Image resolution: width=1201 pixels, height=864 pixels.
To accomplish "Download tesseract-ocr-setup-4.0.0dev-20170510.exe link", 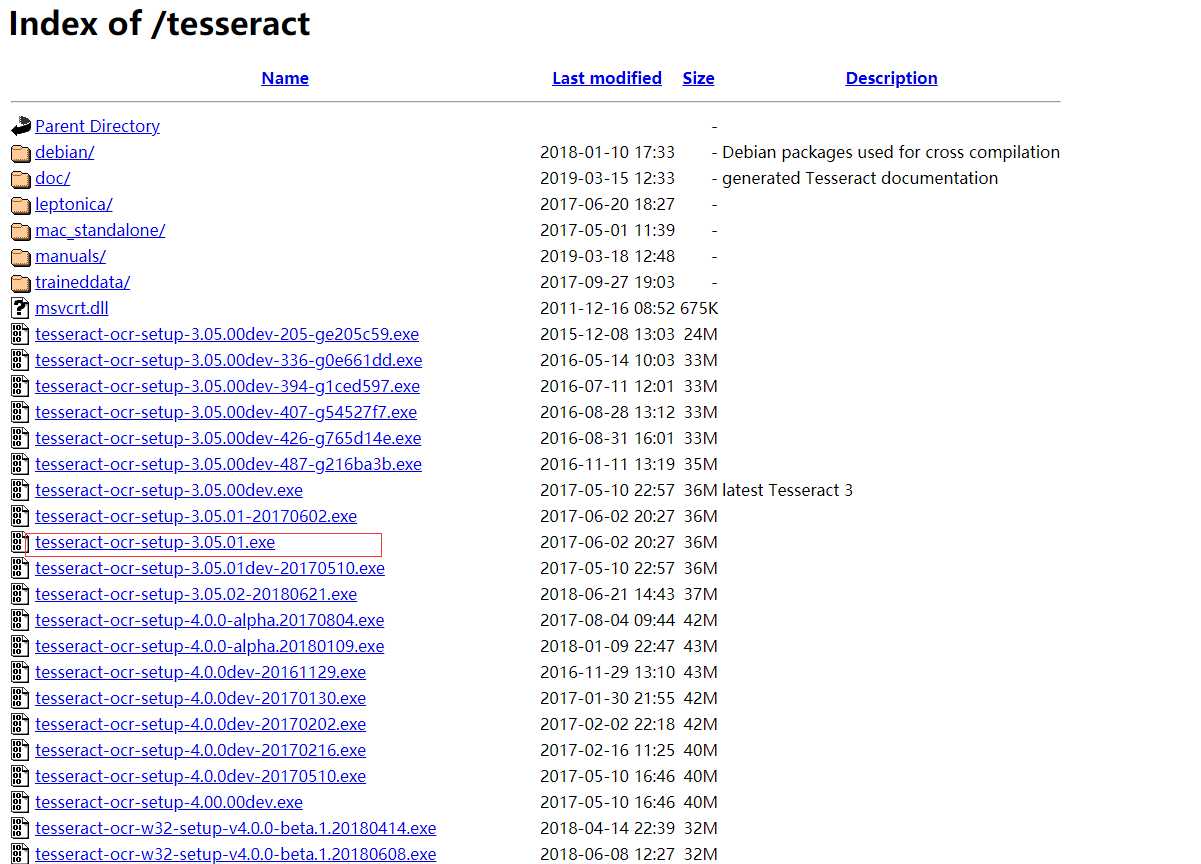I will 201,776.
